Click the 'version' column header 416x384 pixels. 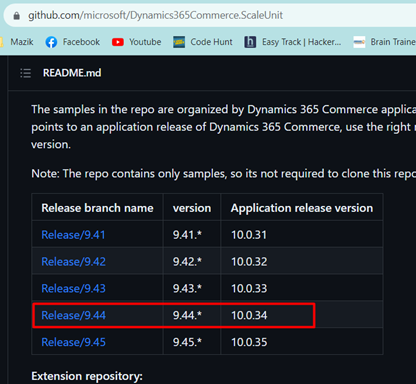click(192, 208)
